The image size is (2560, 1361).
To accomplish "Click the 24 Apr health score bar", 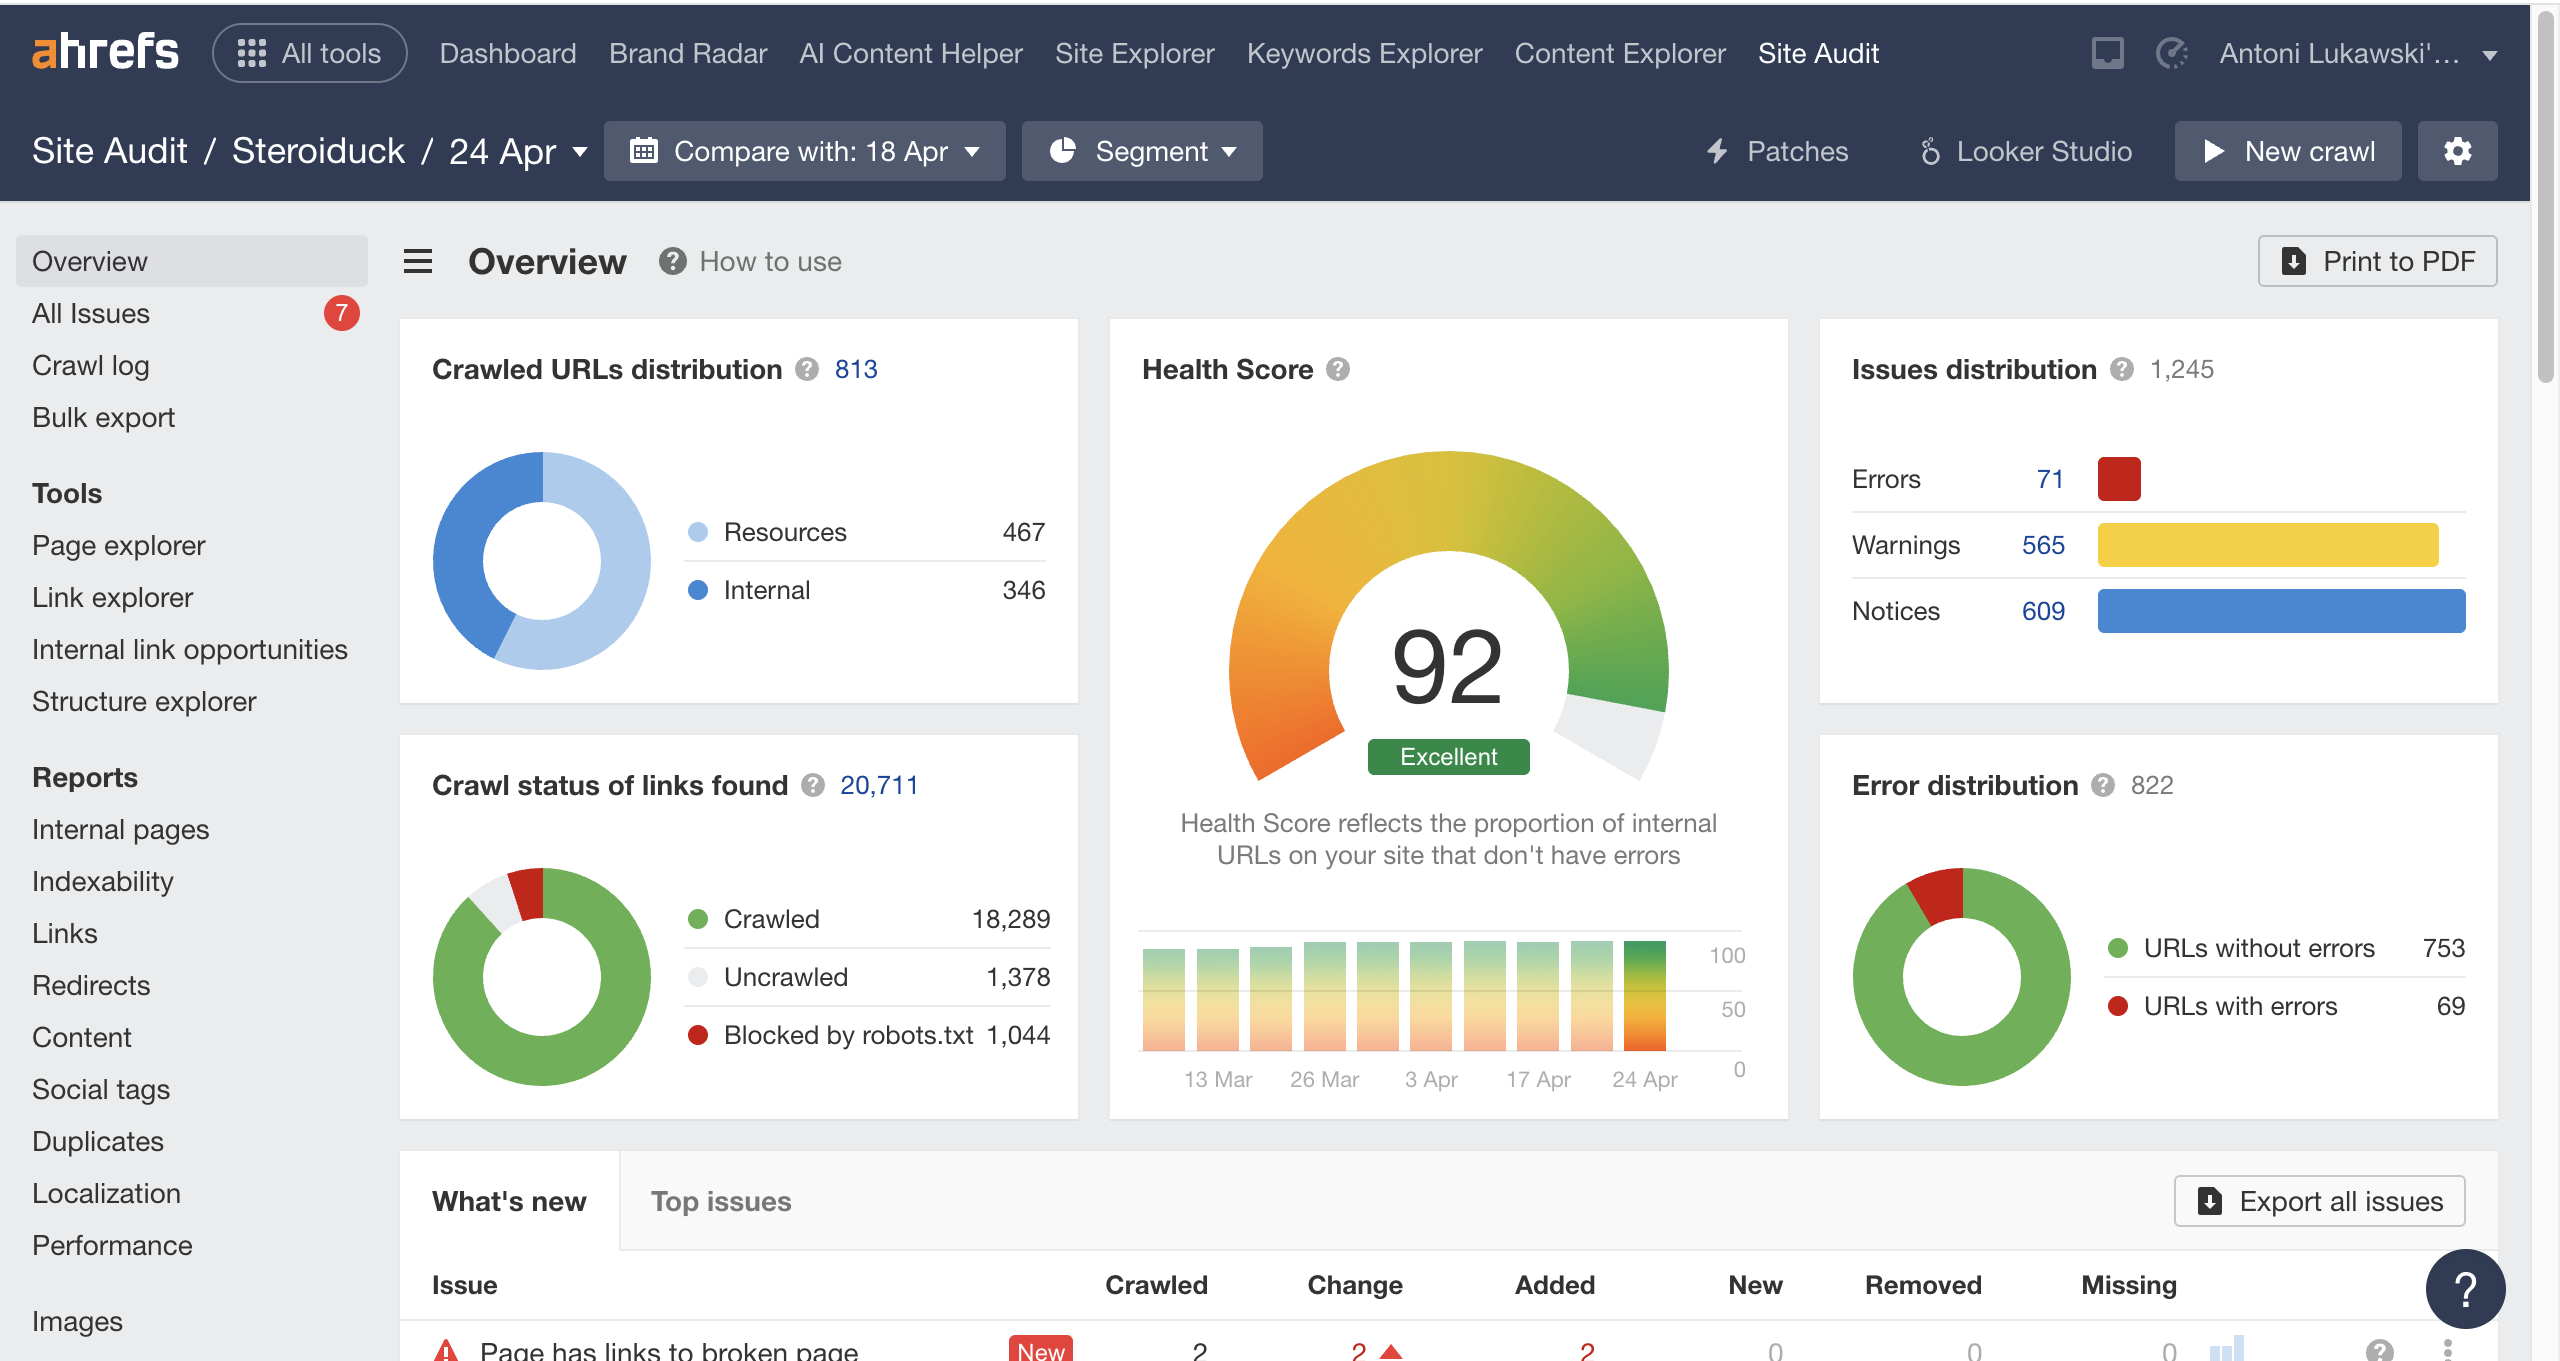I will [x=1644, y=995].
